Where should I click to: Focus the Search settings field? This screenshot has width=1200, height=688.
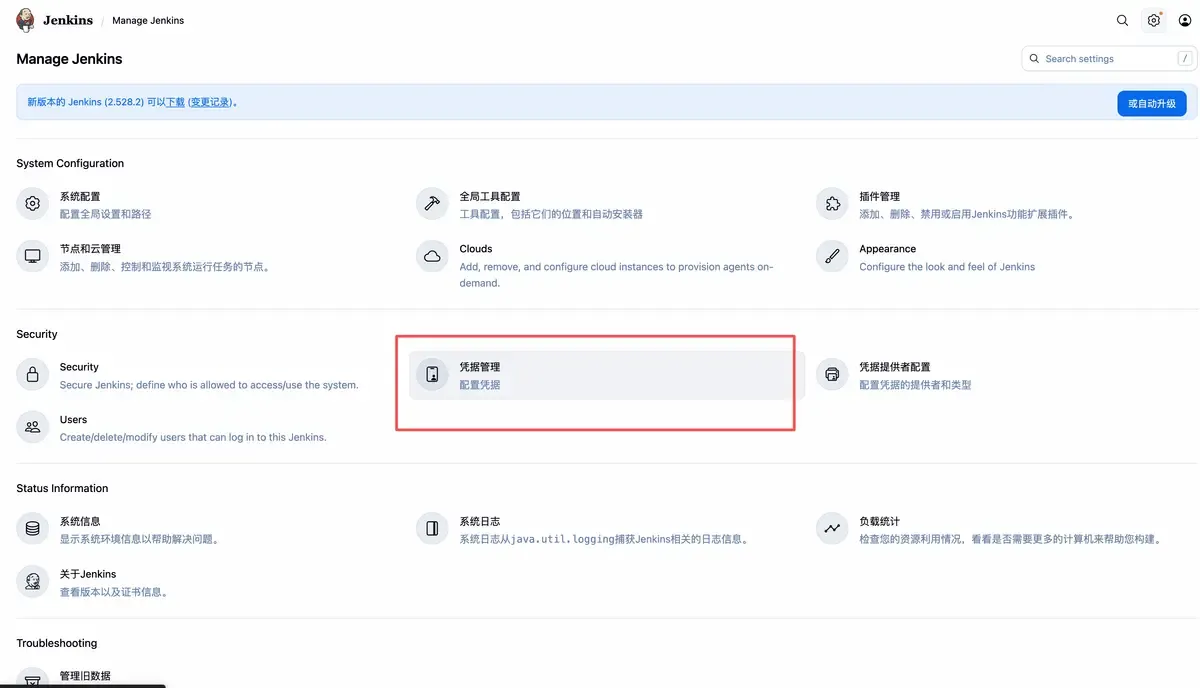pyautogui.click(x=1108, y=59)
